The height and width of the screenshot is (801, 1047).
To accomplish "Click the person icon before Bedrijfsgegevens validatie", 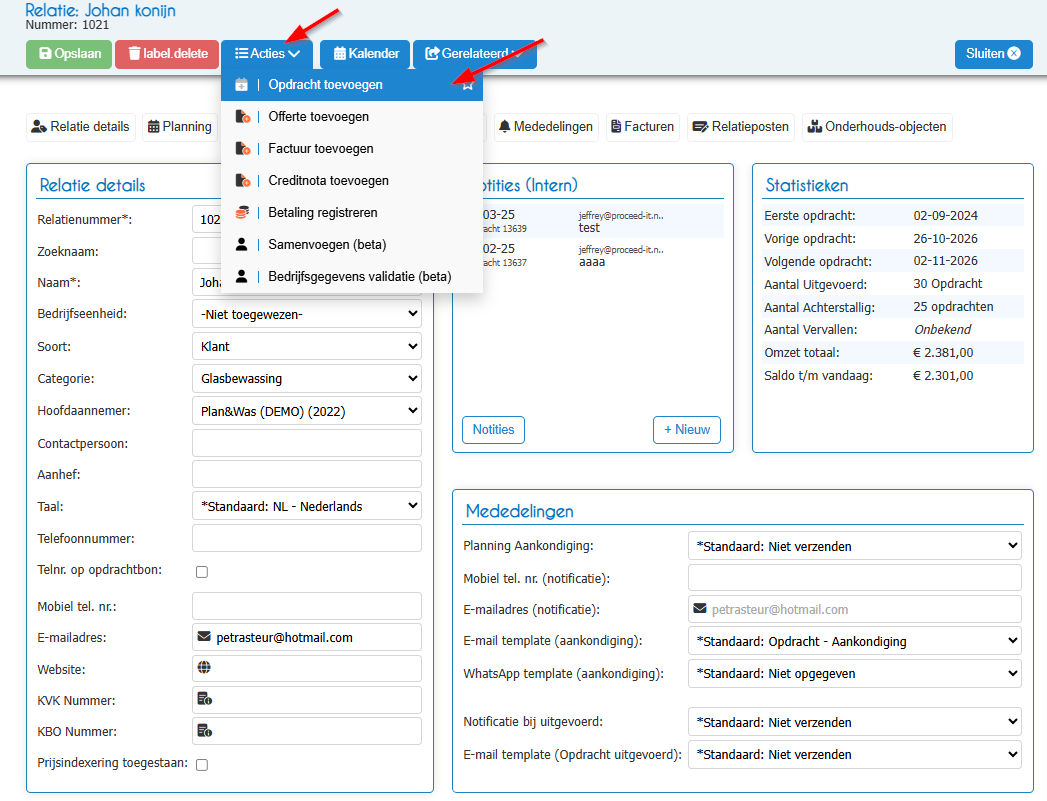I will point(242,276).
